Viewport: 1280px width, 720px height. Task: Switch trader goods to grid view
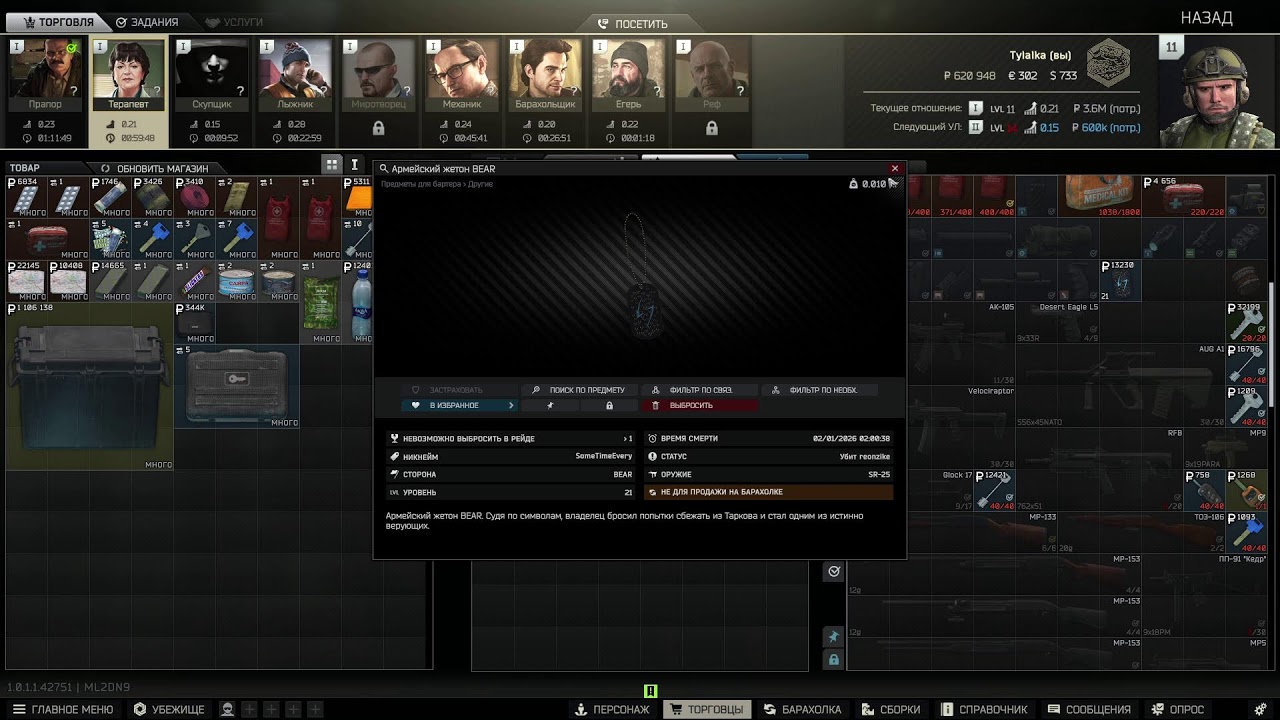[331, 165]
